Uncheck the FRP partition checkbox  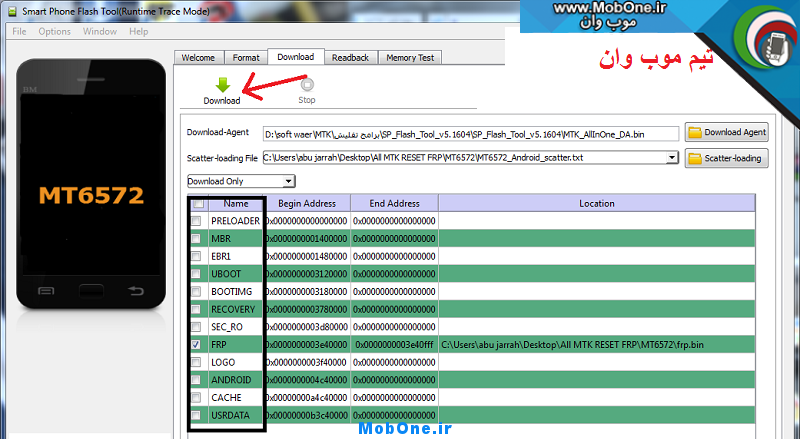pyautogui.click(x=197, y=345)
